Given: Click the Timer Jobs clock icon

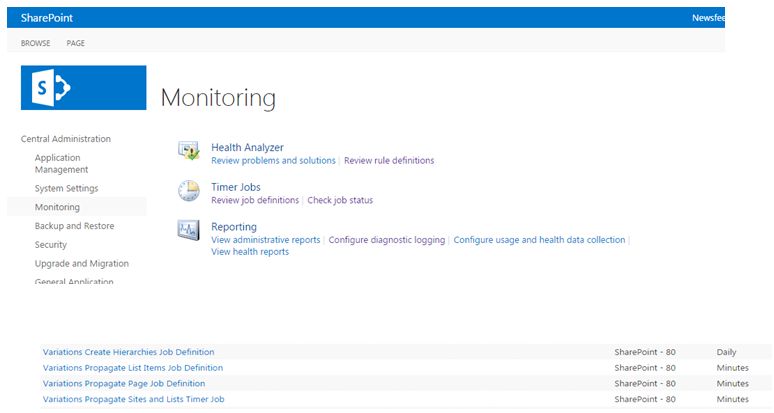Looking at the screenshot, I should (x=189, y=191).
